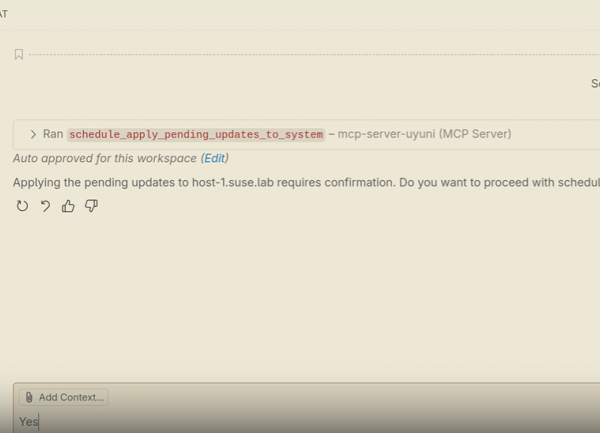
Task: Click the paperclip icon in Add Context
Action: pyautogui.click(x=29, y=397)
